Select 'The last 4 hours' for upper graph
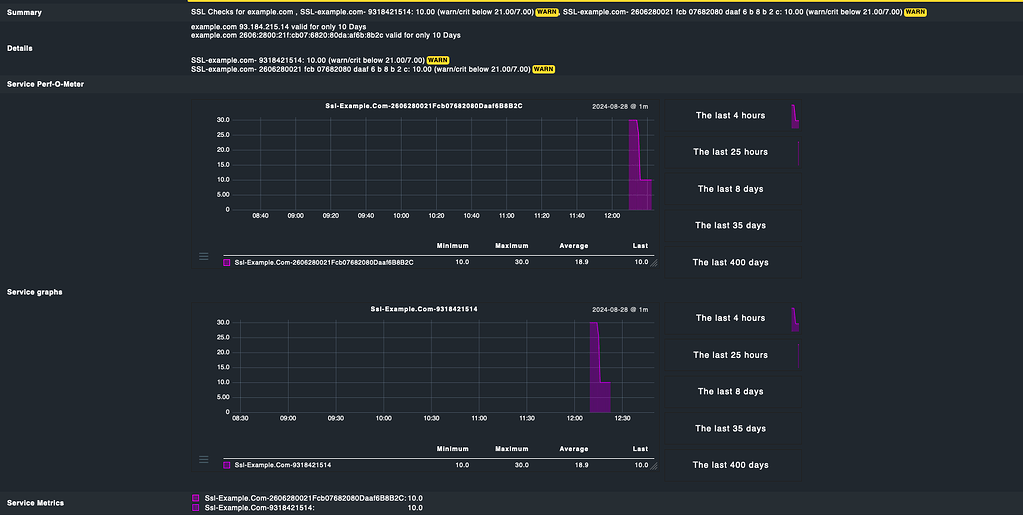 [730, 115]
